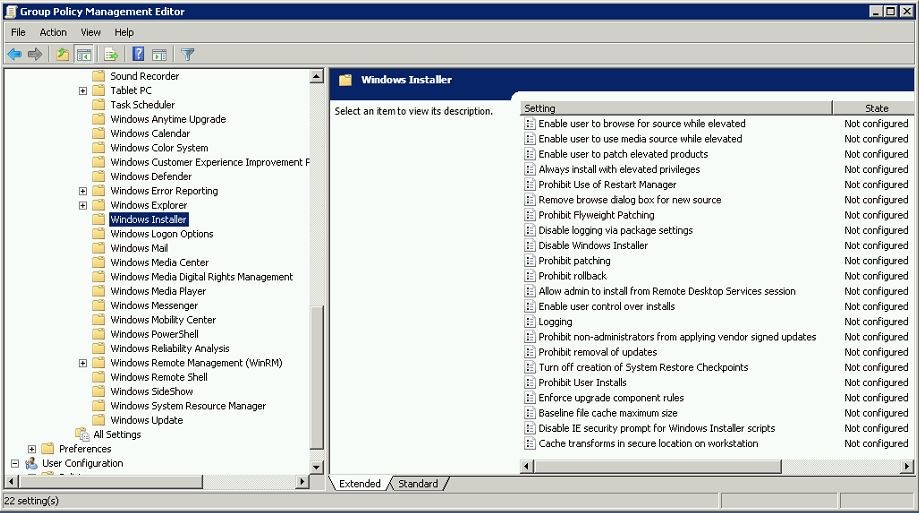Viewport: 919px width, 513px height.
Task: Expand the Windows Error Reporting node
Action: [x=83, y=191]
